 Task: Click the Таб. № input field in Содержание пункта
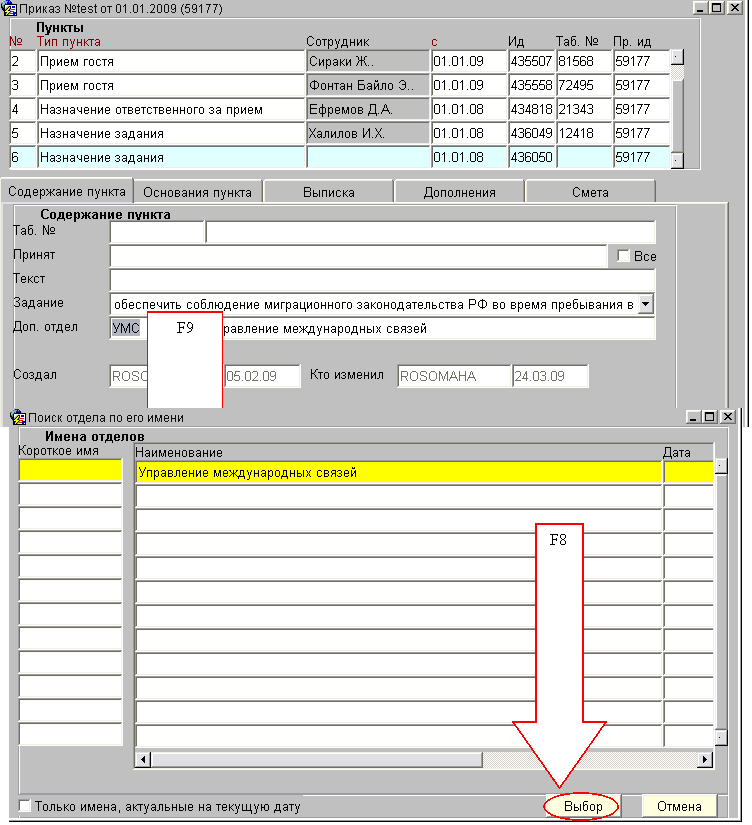(x=157, y=232)
